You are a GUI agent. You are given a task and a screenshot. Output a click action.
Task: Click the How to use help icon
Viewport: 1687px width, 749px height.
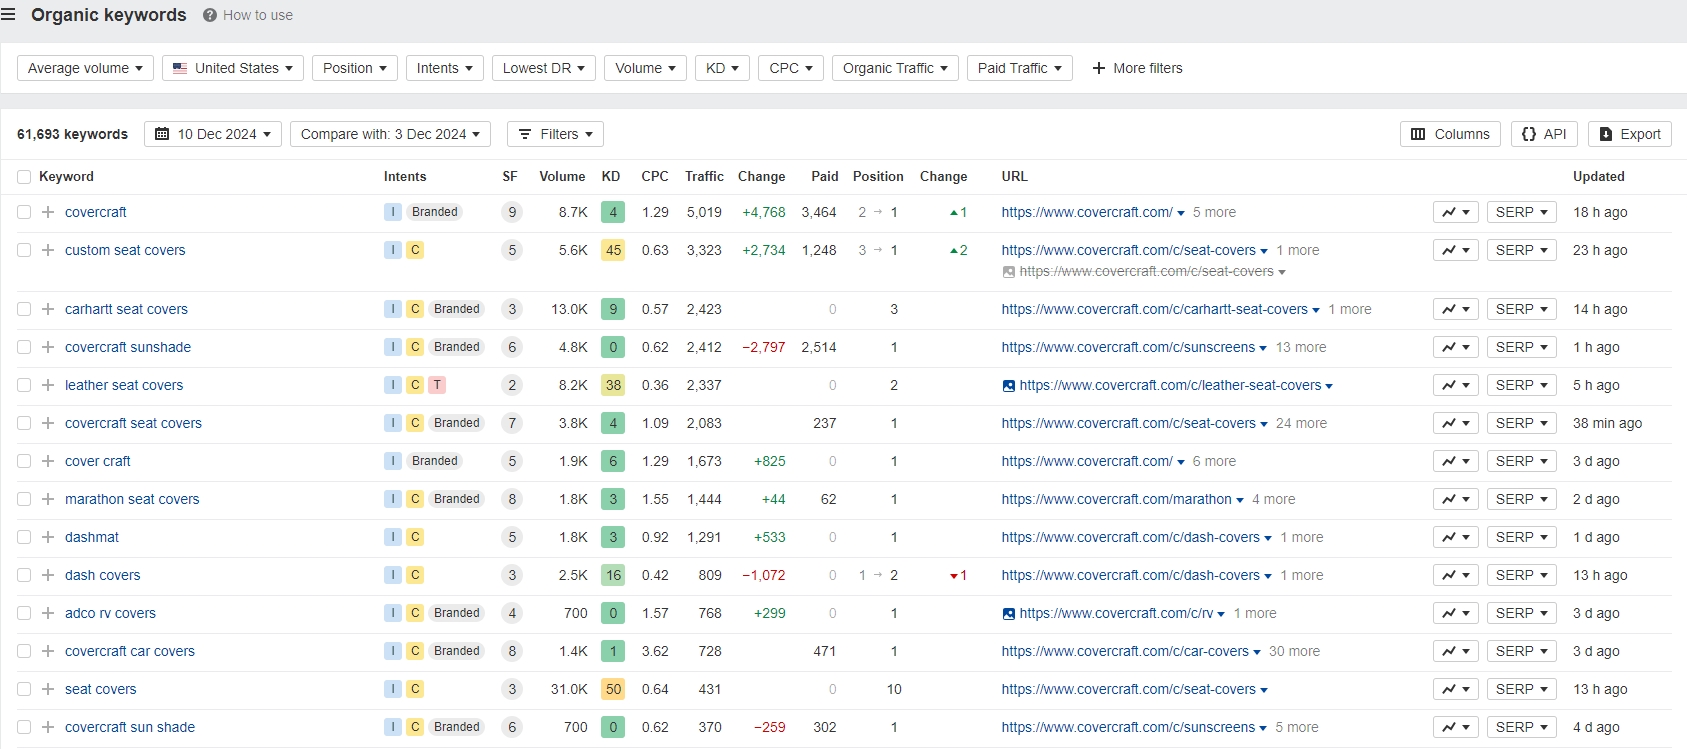pos(210,15)
